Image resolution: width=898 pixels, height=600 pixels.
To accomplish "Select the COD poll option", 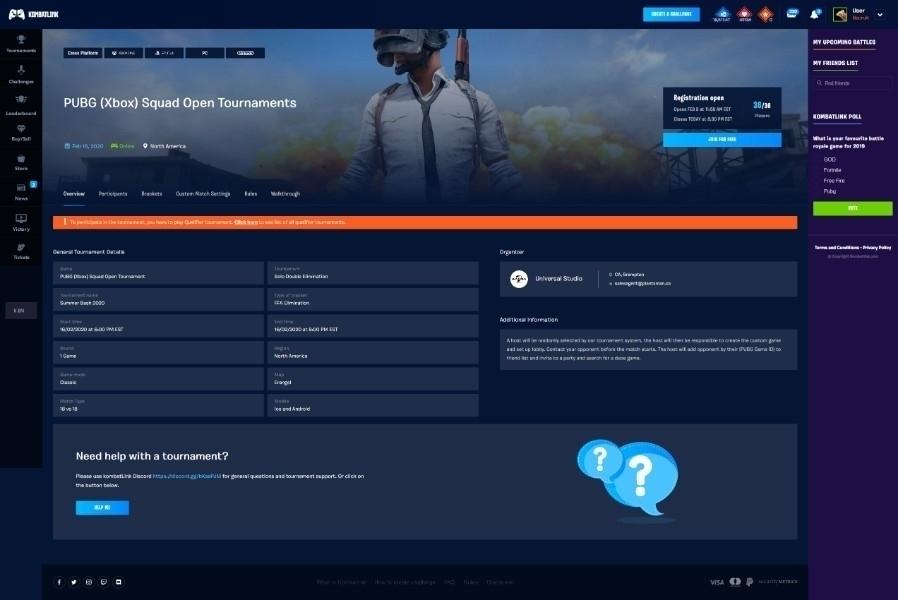I will 829,160.
